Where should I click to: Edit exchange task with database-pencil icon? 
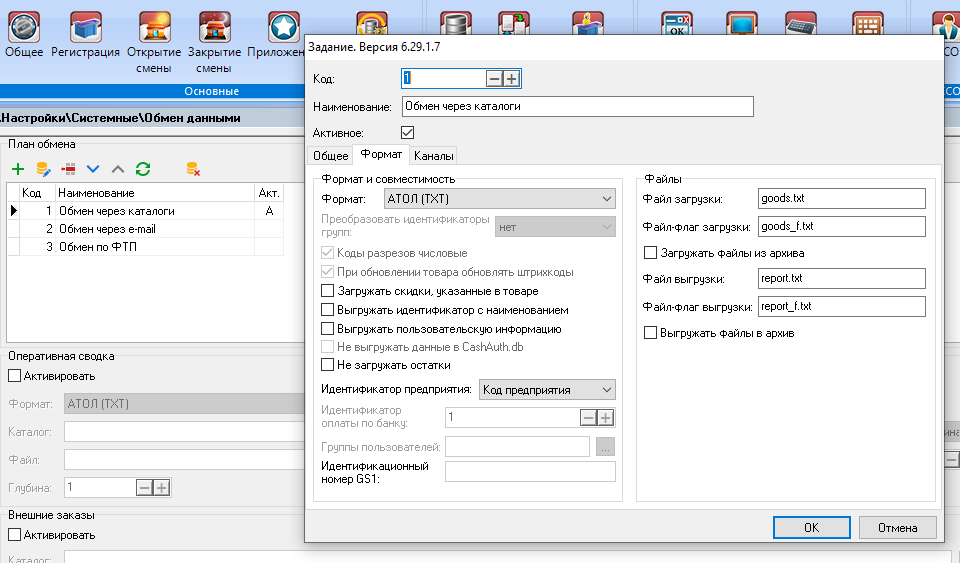point(43,169)
